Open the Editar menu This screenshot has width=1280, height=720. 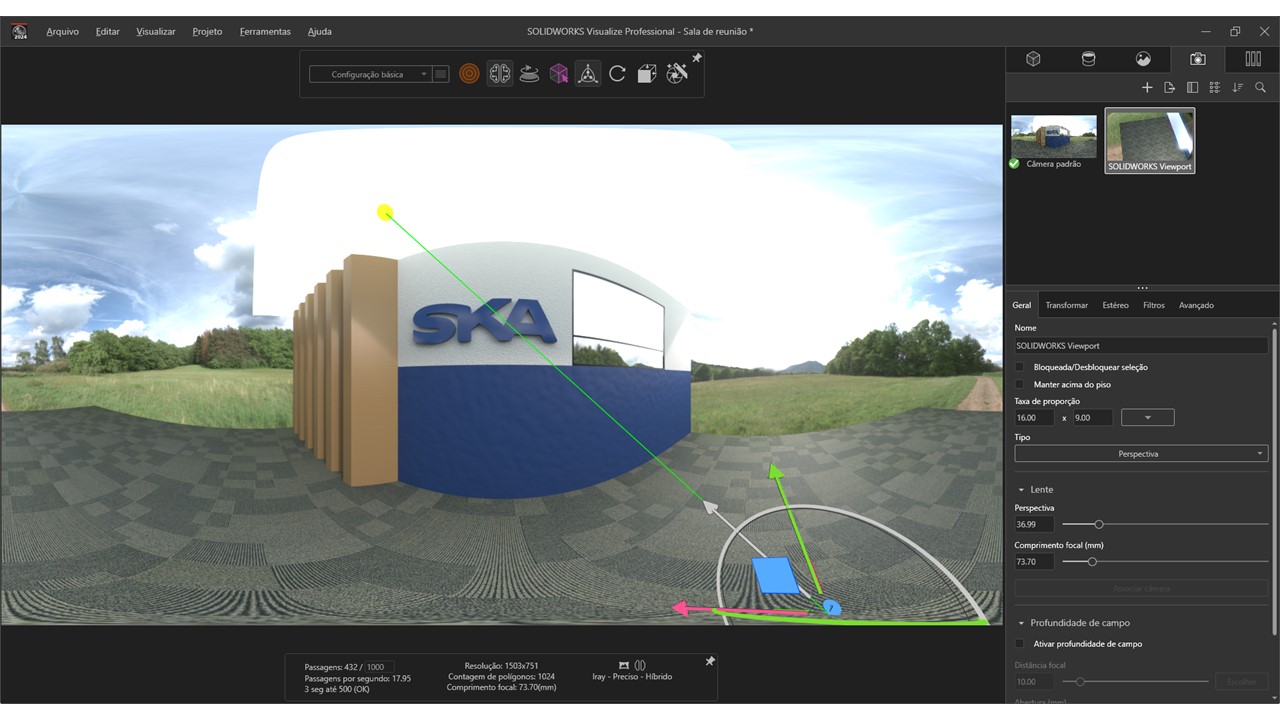[108, 32]
